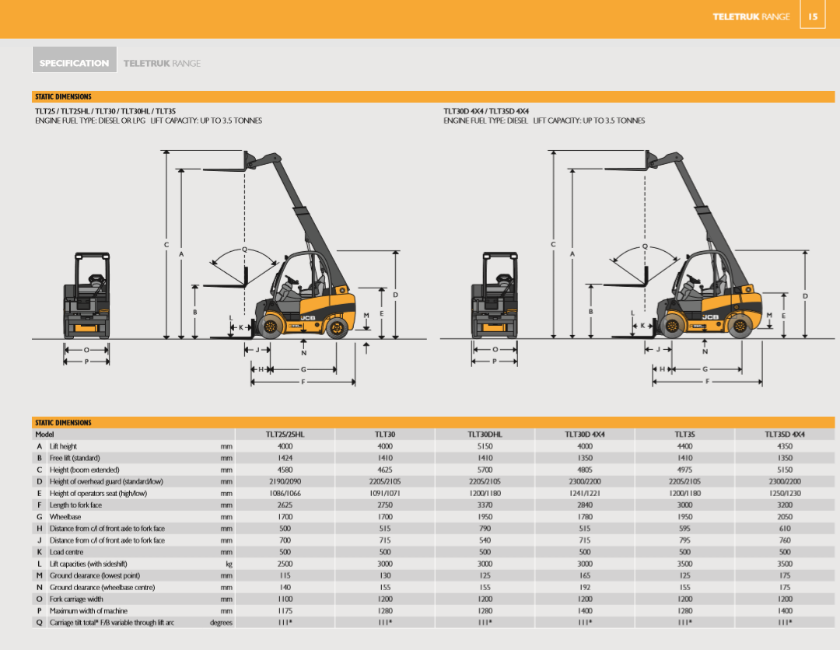Viewport: 840px width, 650px height.
Task: Select the Model header cell in table
Action: coord(45,435)
